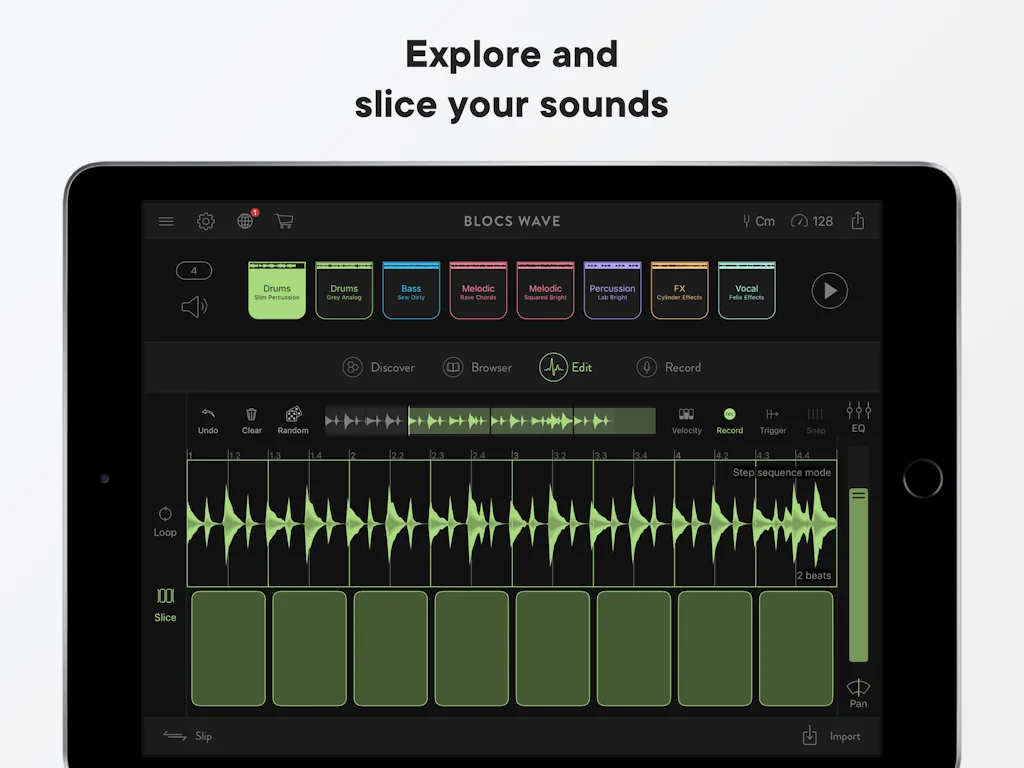This screenshot has width=1024, height=768.
Task: Open the tempo control showing 128
Action: click(812, 221)
